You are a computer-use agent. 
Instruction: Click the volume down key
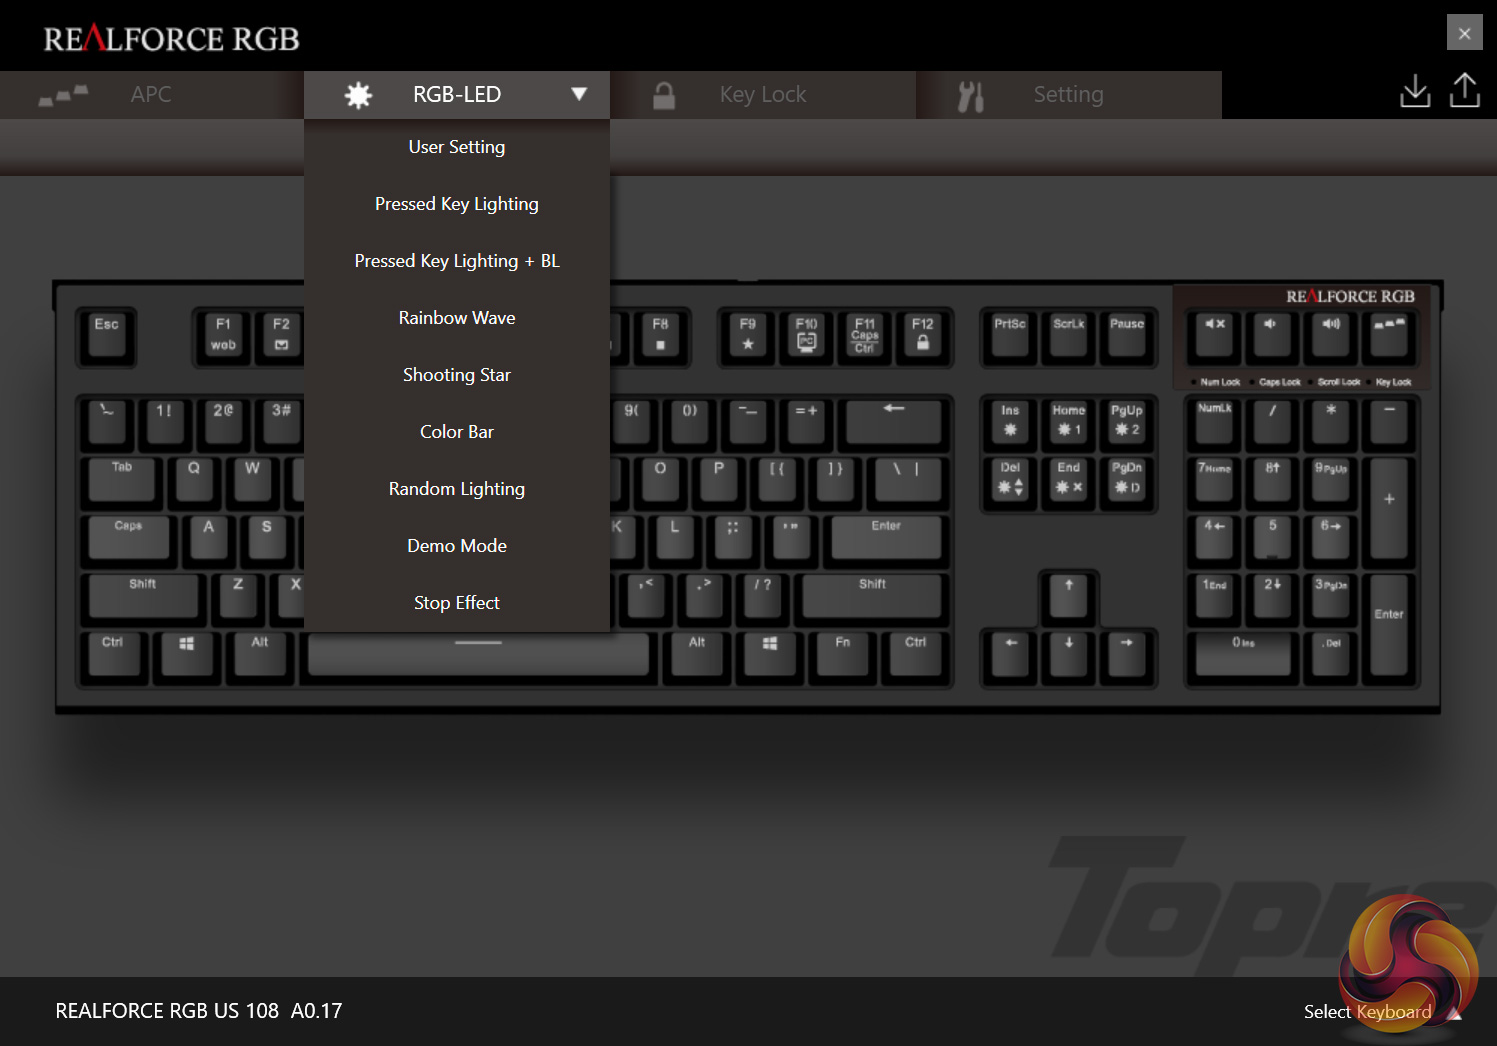click(1273, 335)
